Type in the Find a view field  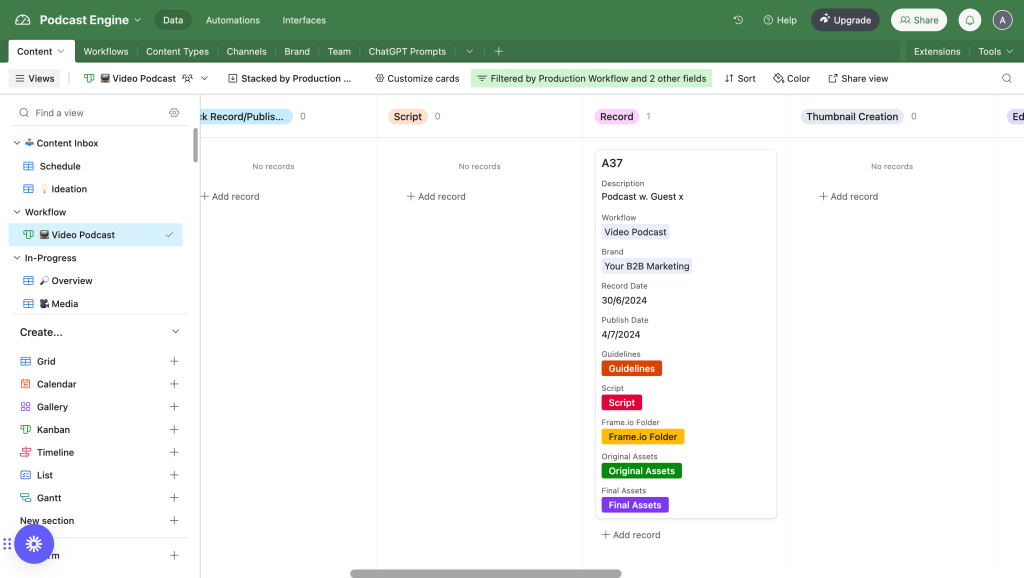(95, 113)
